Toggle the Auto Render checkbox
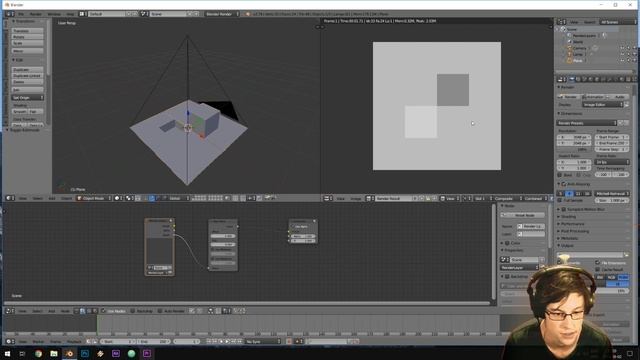Viewport: 640px width, 360px height. click(160, 311)
